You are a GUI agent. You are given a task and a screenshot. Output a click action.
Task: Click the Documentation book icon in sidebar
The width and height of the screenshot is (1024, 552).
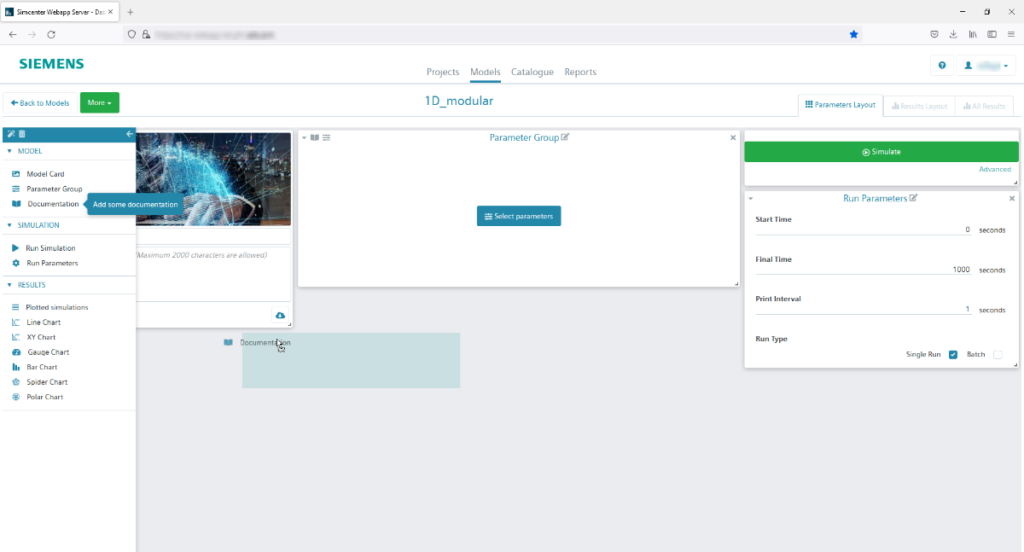coord(16,204)
